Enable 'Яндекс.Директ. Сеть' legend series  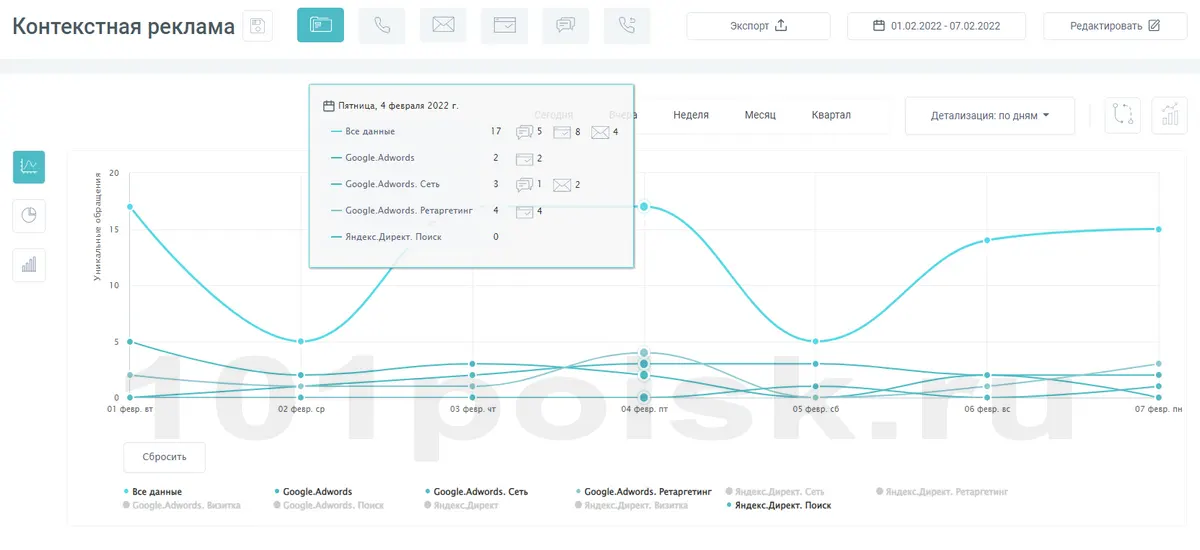point(779,492)
